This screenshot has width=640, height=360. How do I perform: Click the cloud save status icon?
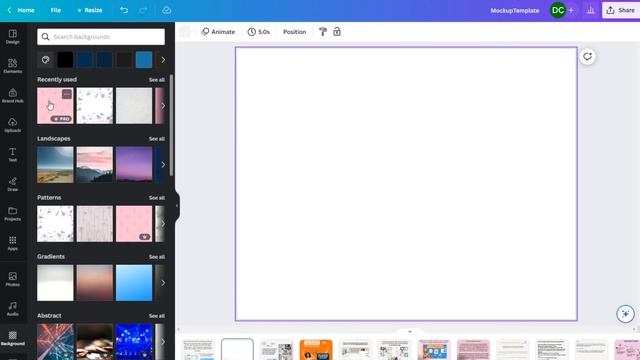167,10
